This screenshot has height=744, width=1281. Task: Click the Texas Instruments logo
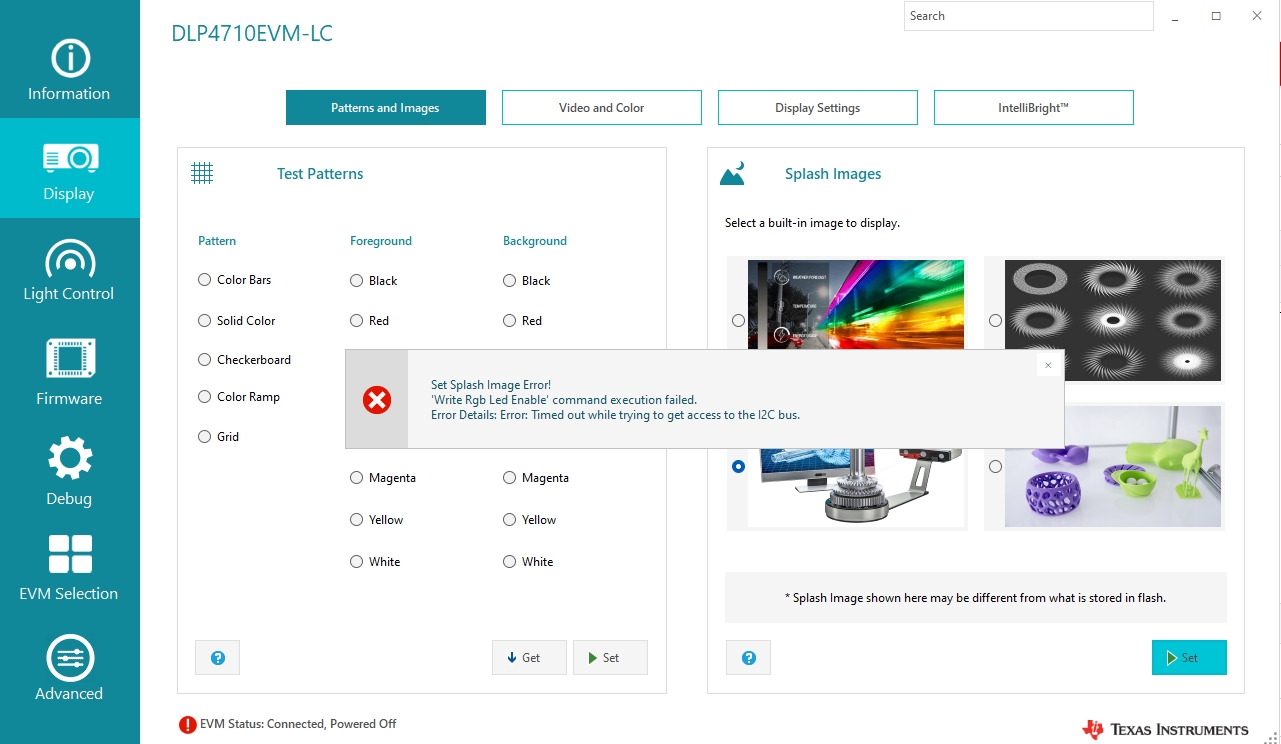1165,729
